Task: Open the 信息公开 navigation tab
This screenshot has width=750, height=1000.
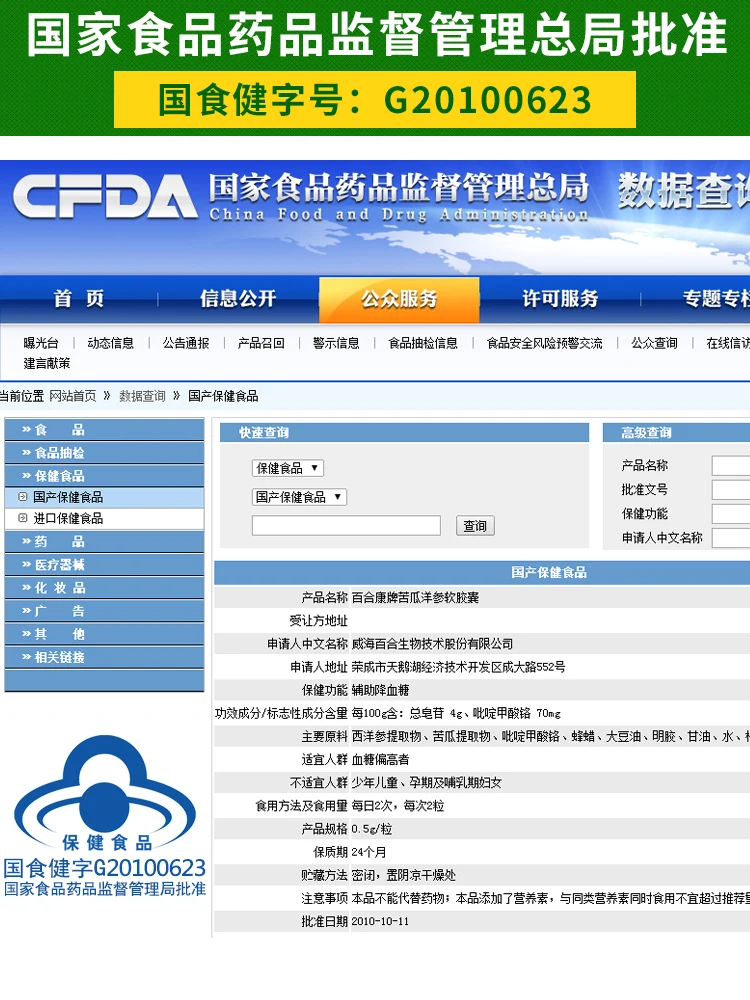Action: 238,298
